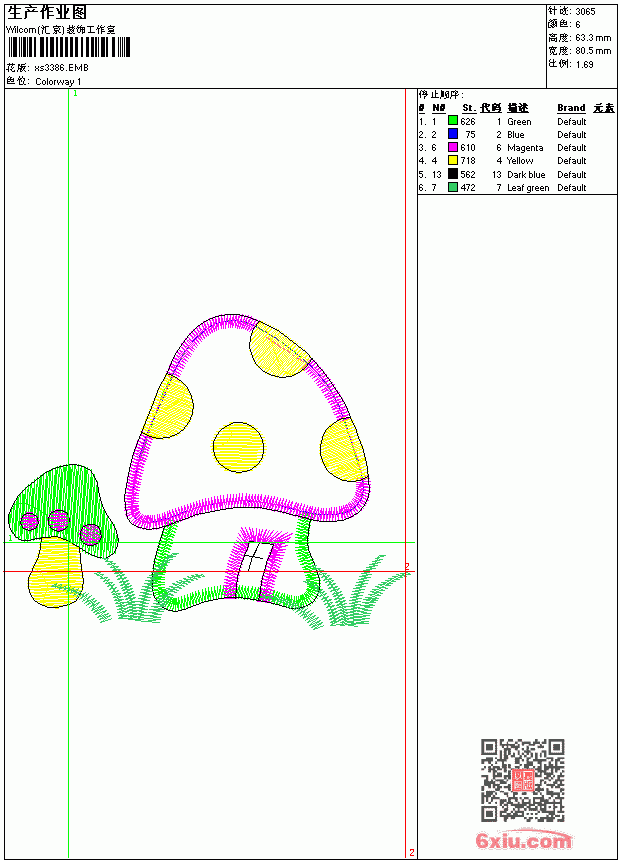Click the red marker number 2 at bottom
The width and height of the screenshot is (620, 860).
click(412, 852)
